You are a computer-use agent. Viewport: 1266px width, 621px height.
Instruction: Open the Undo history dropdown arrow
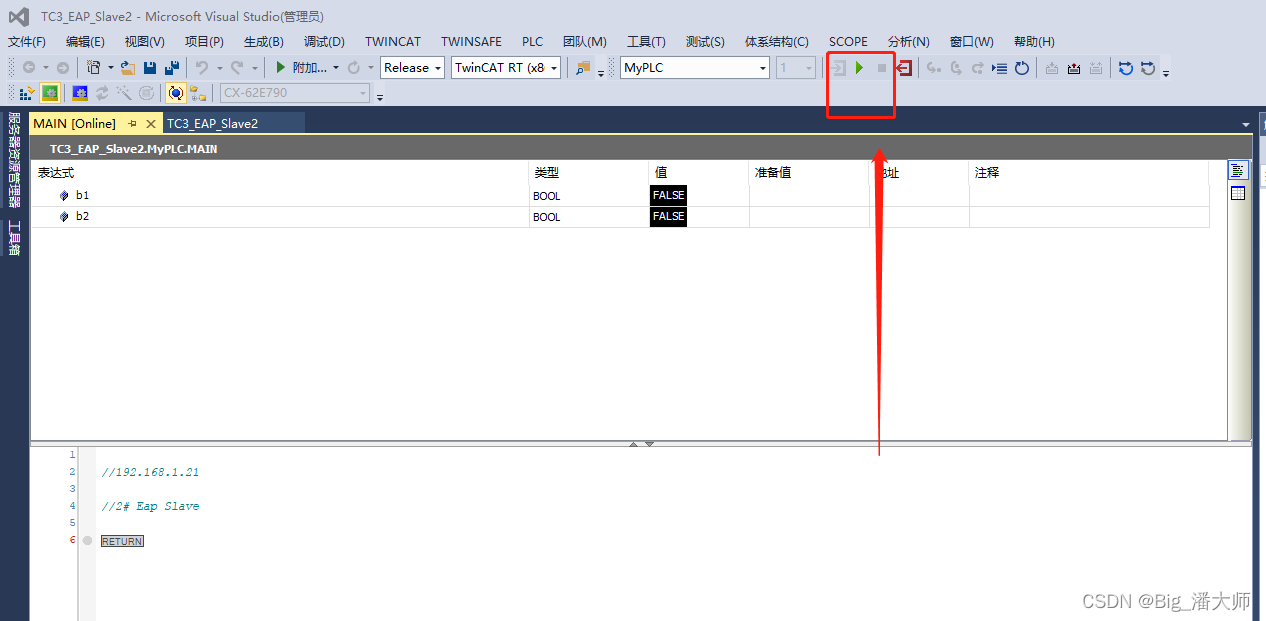click(x=219, y=68)
